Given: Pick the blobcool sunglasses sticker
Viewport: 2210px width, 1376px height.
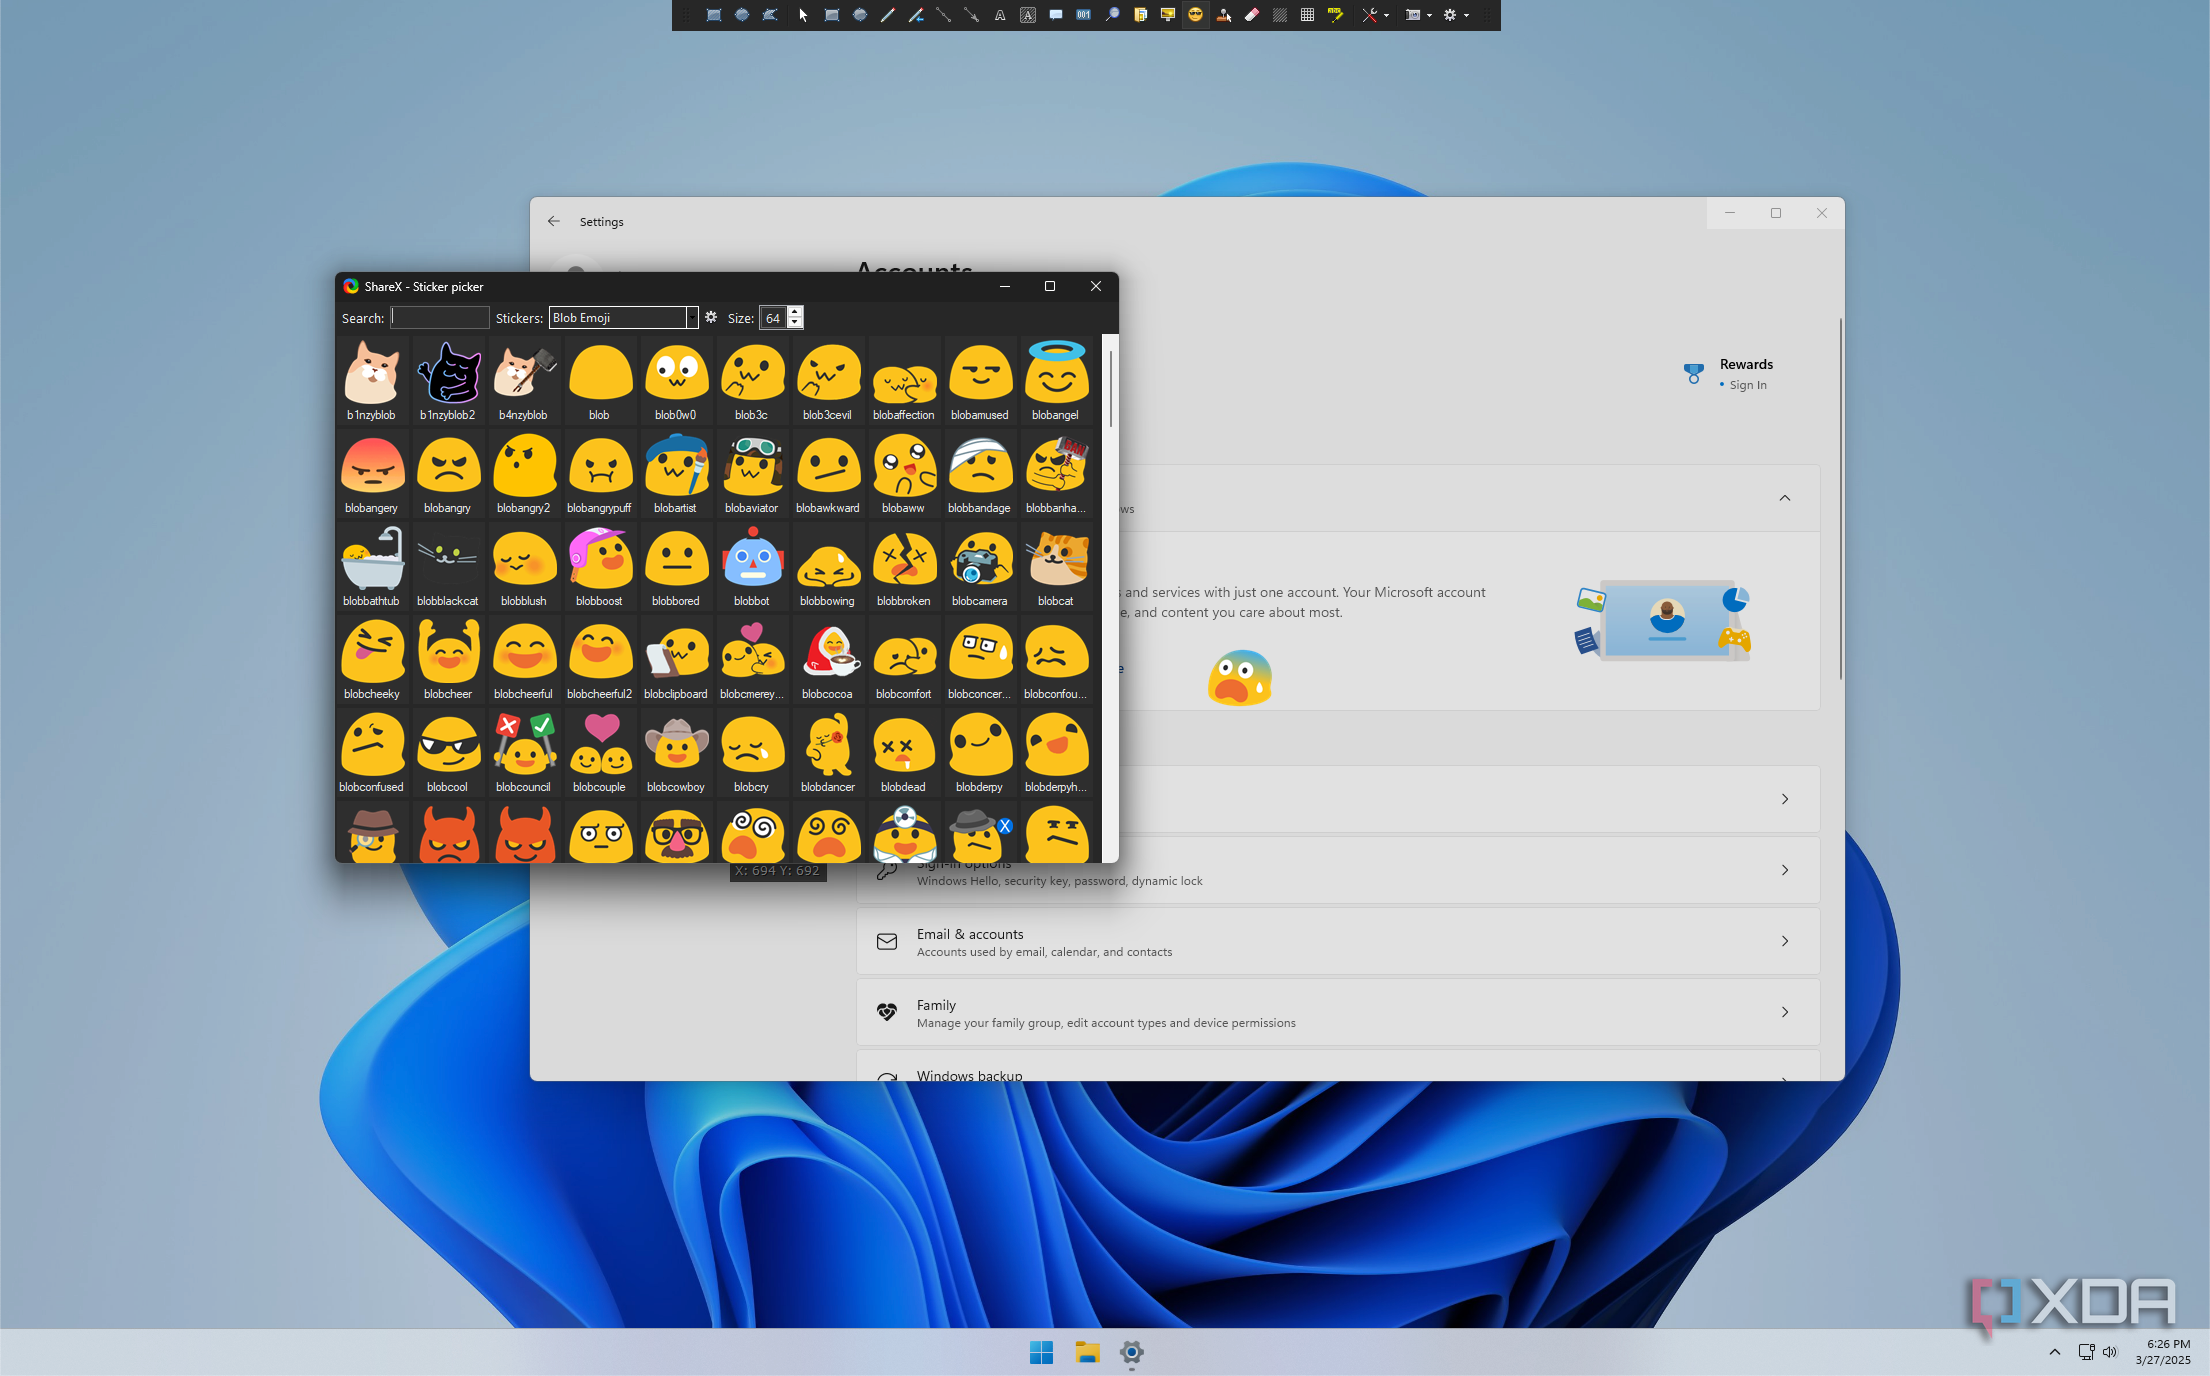Looking at the screenshot, I should 447,753.
